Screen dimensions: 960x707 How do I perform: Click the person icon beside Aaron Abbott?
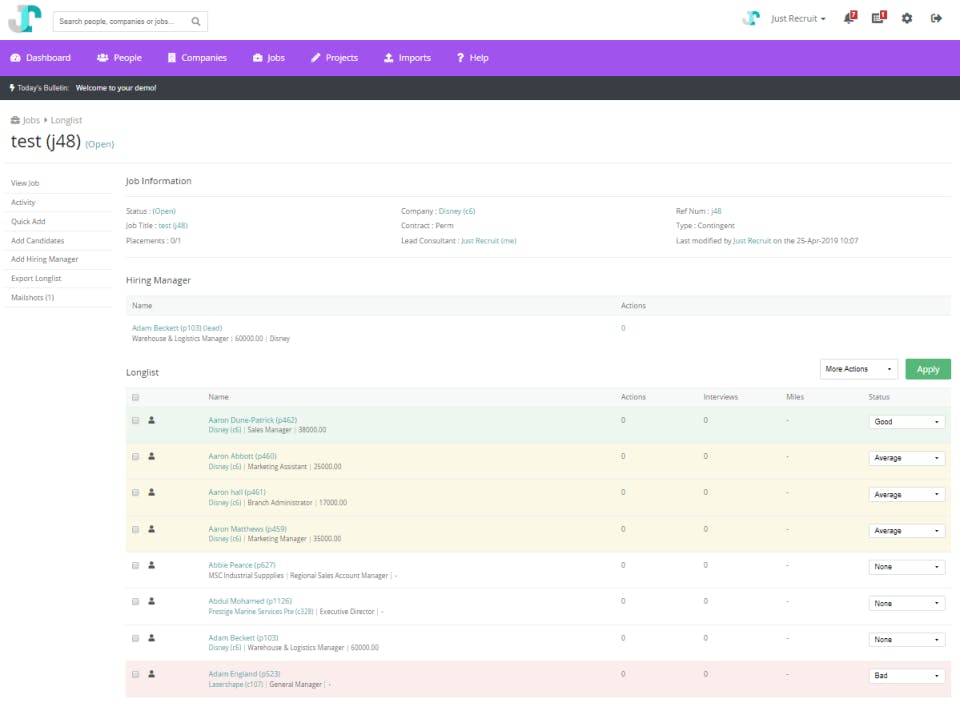coord(151,456)
